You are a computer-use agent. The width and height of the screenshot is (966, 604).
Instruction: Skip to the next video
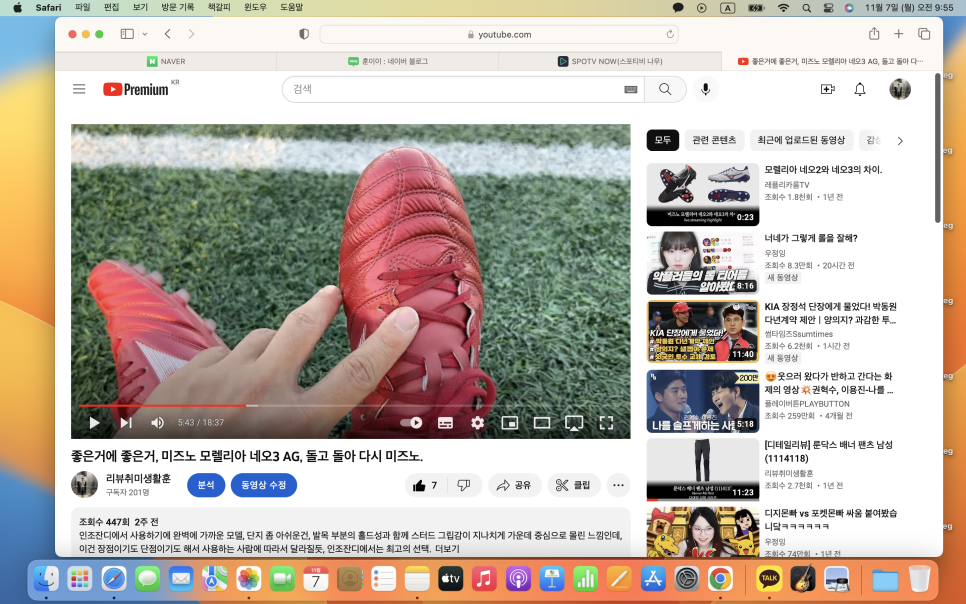126,423
